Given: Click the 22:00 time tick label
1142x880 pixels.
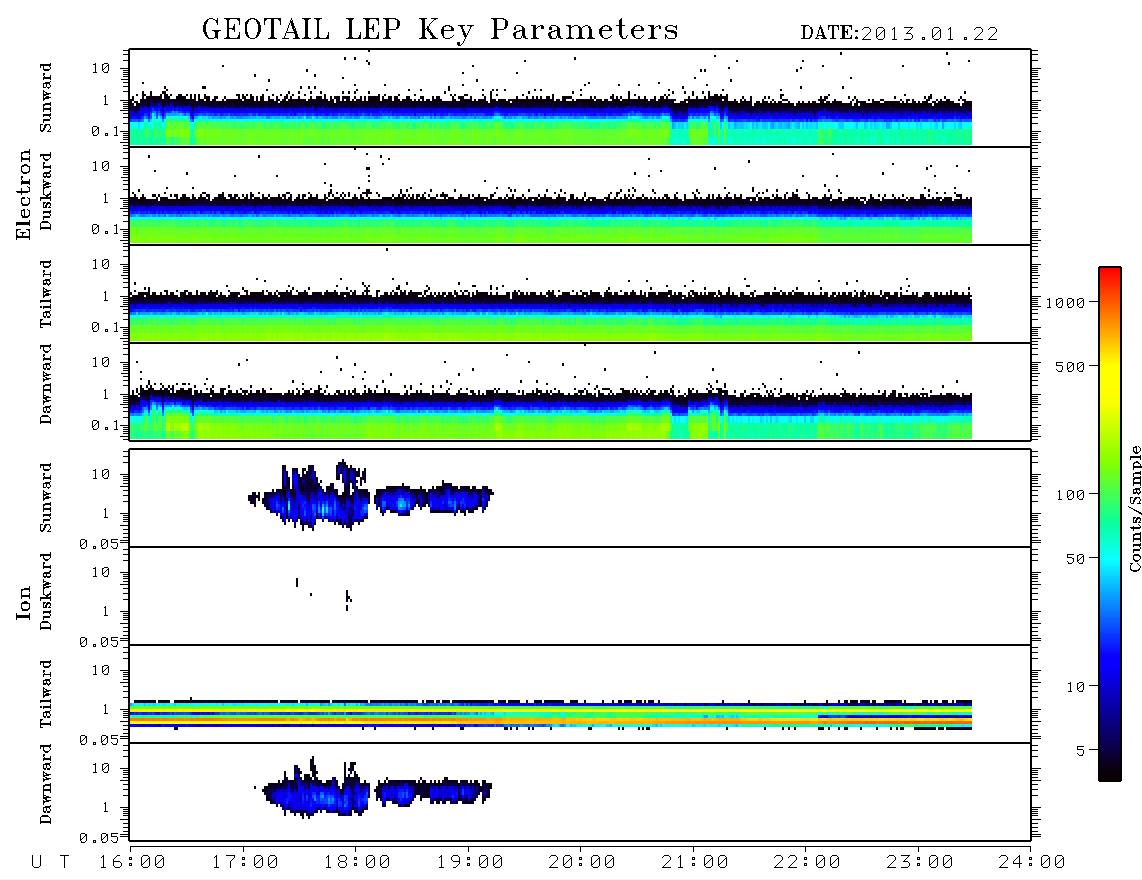Looking at the screenshot, I should pos(807,863).
